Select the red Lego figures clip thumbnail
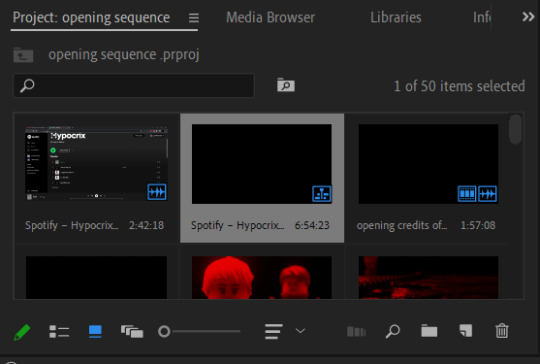The height and width of the screenshot is (364, 540). point(262,277)
